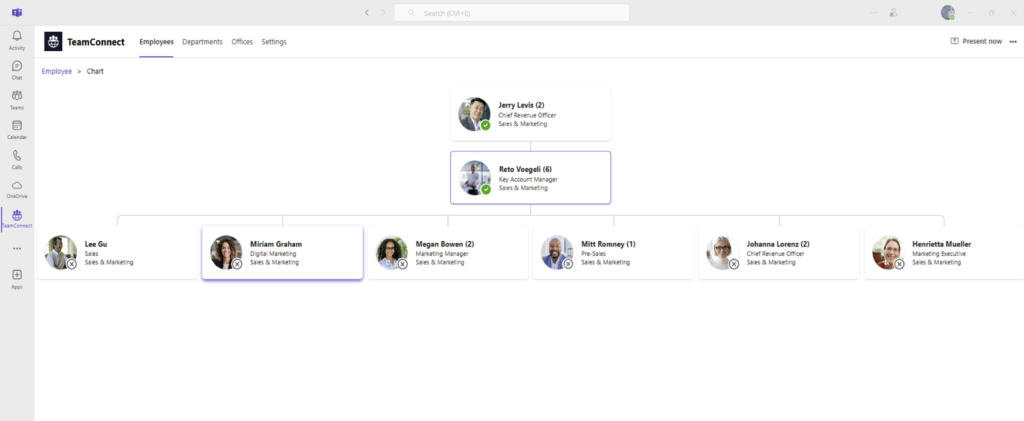The height and width of the screenshot is (421, 1024).
Task: Click Henrietta Mueller's profile photo
Action: (x=888, y=252)
